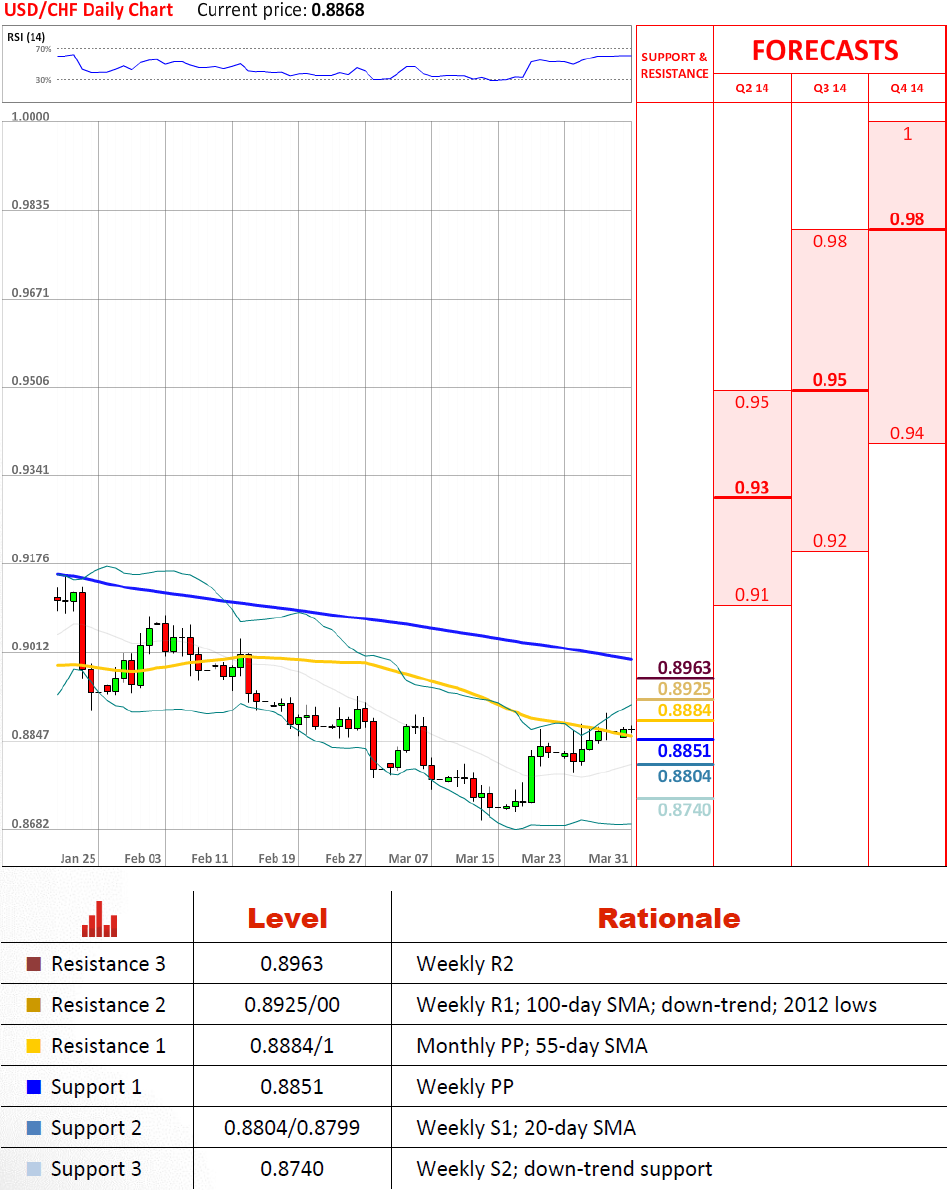Click the Weekly R1; 100-day SMA rationale
The image size is (949, 1190).
click(647, 1005)
